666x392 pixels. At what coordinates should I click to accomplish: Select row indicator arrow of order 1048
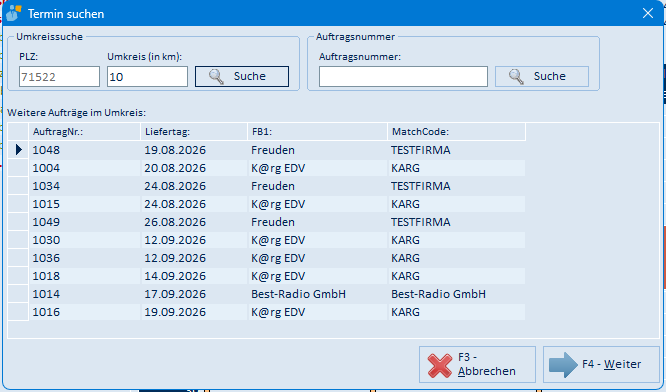click(x=18, y=150)
